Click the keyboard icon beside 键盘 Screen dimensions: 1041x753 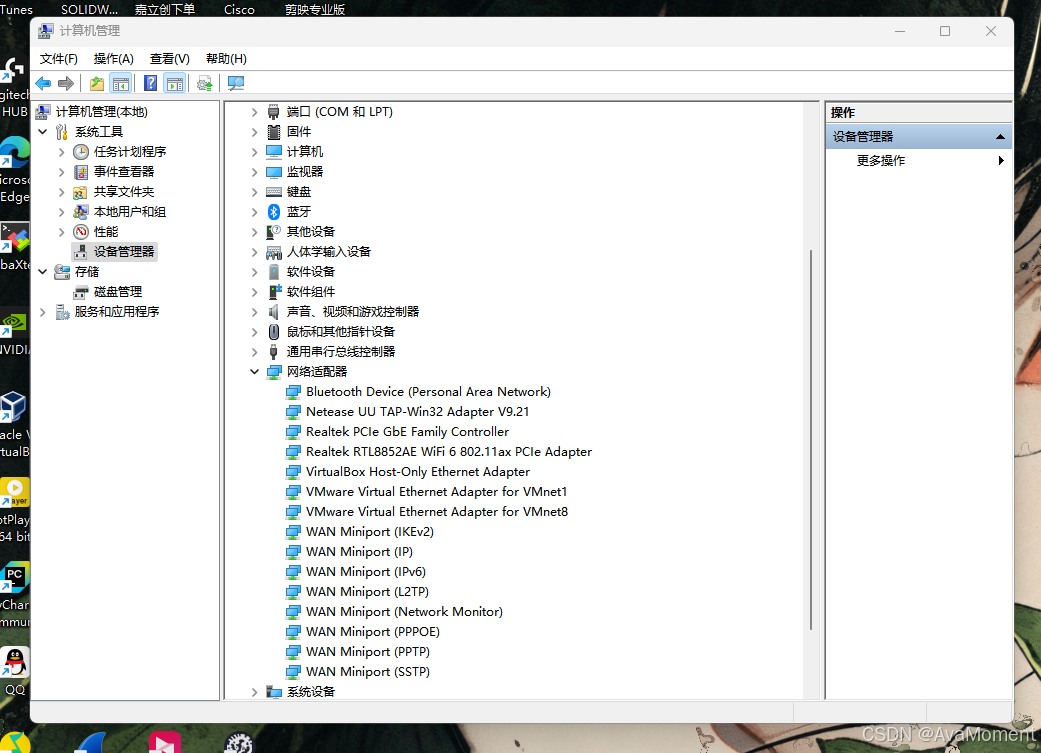[274, 192]
